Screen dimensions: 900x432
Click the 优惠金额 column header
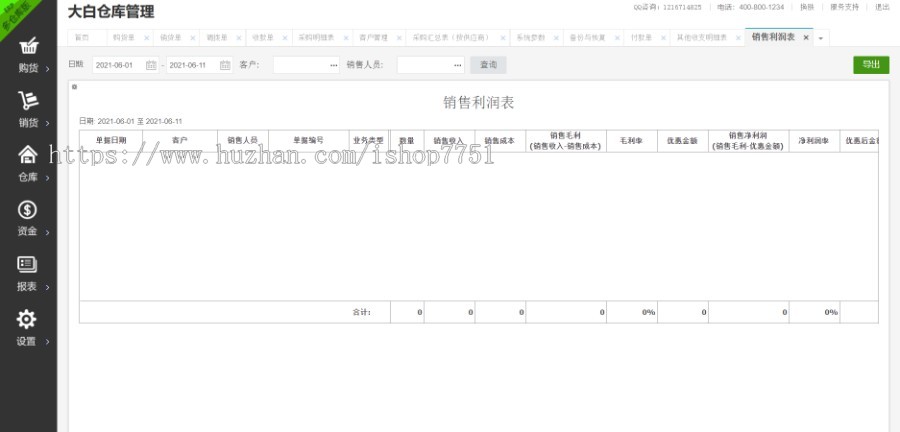click(683, 141)
